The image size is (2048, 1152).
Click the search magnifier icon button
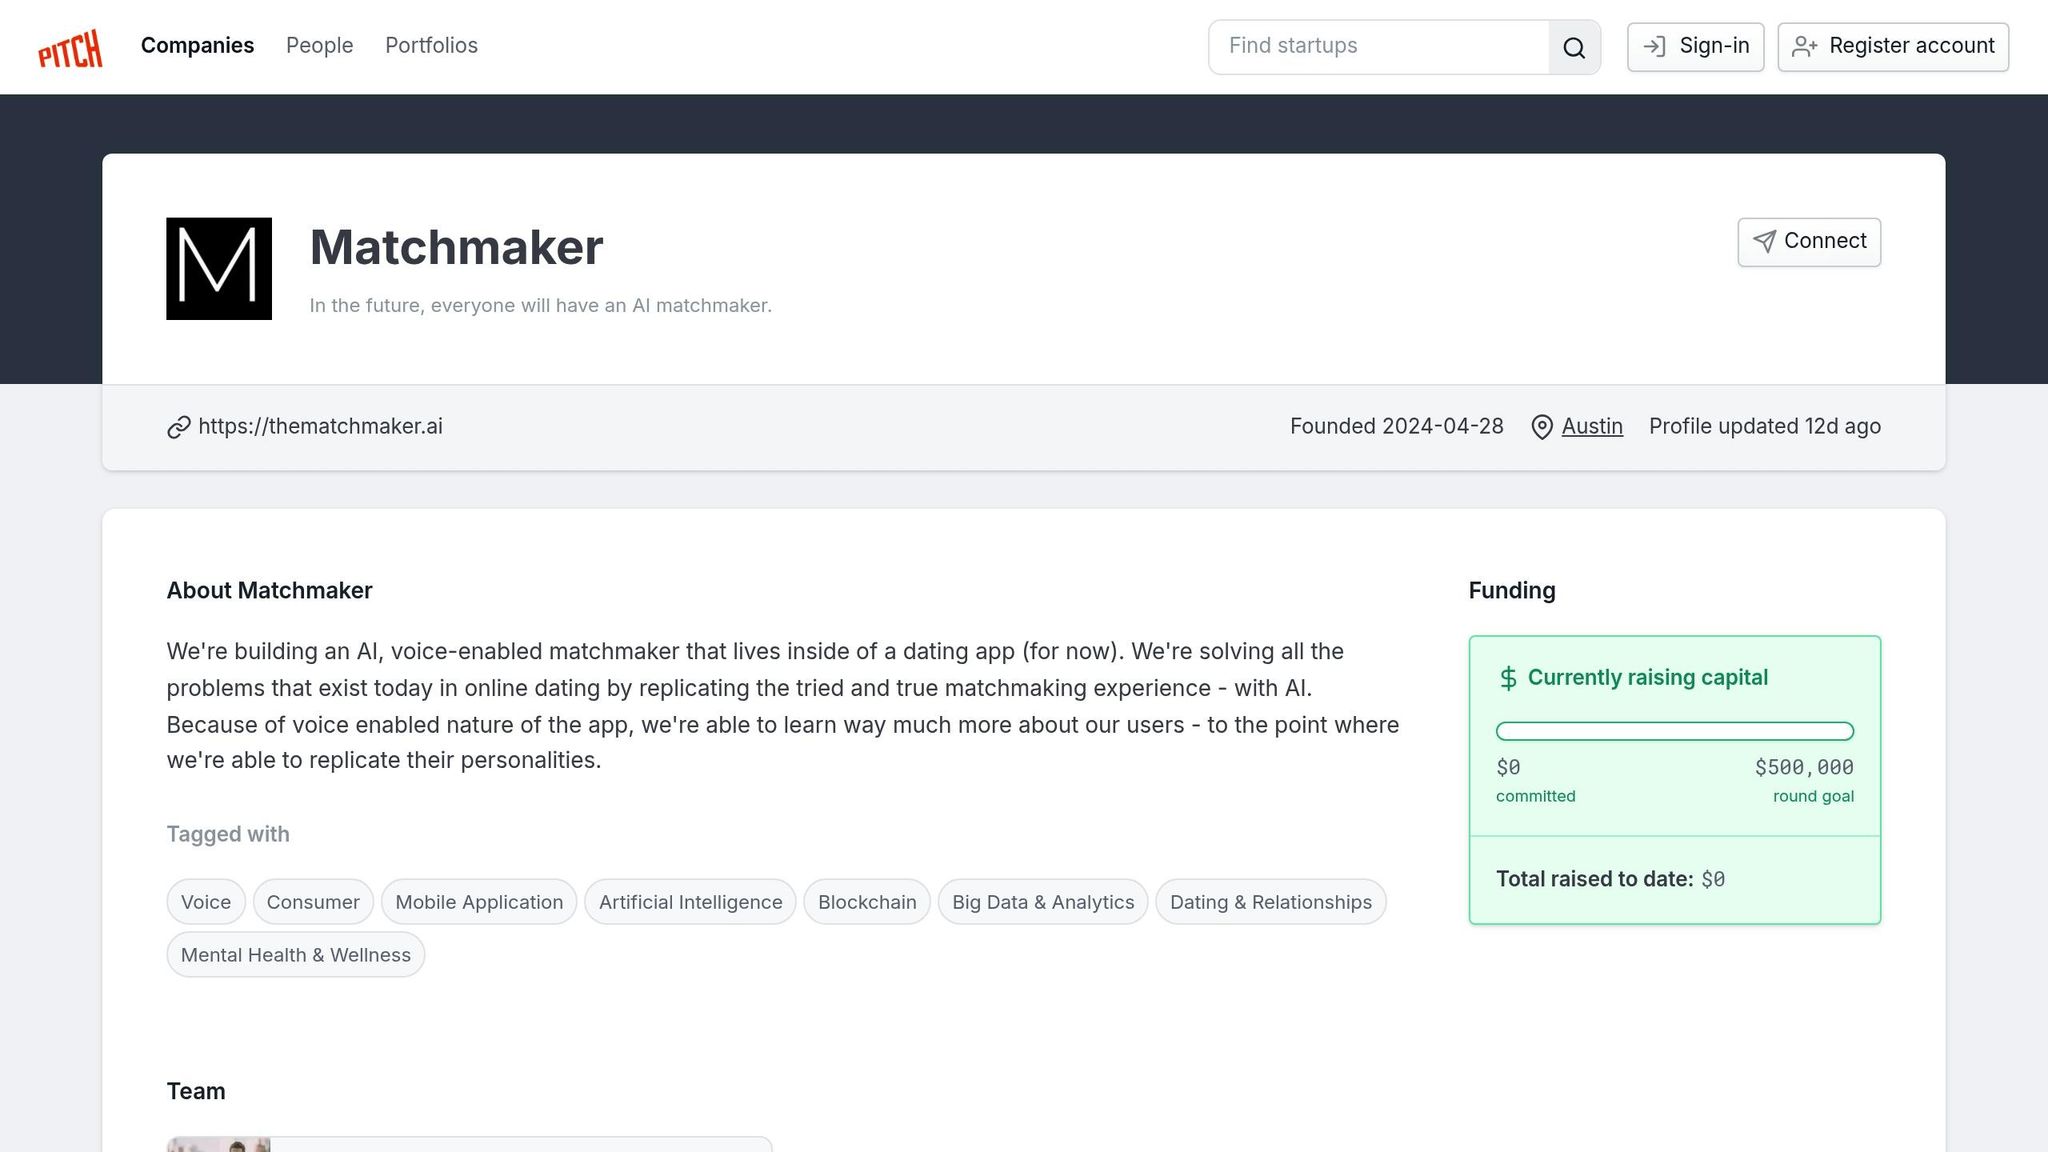1574,47
